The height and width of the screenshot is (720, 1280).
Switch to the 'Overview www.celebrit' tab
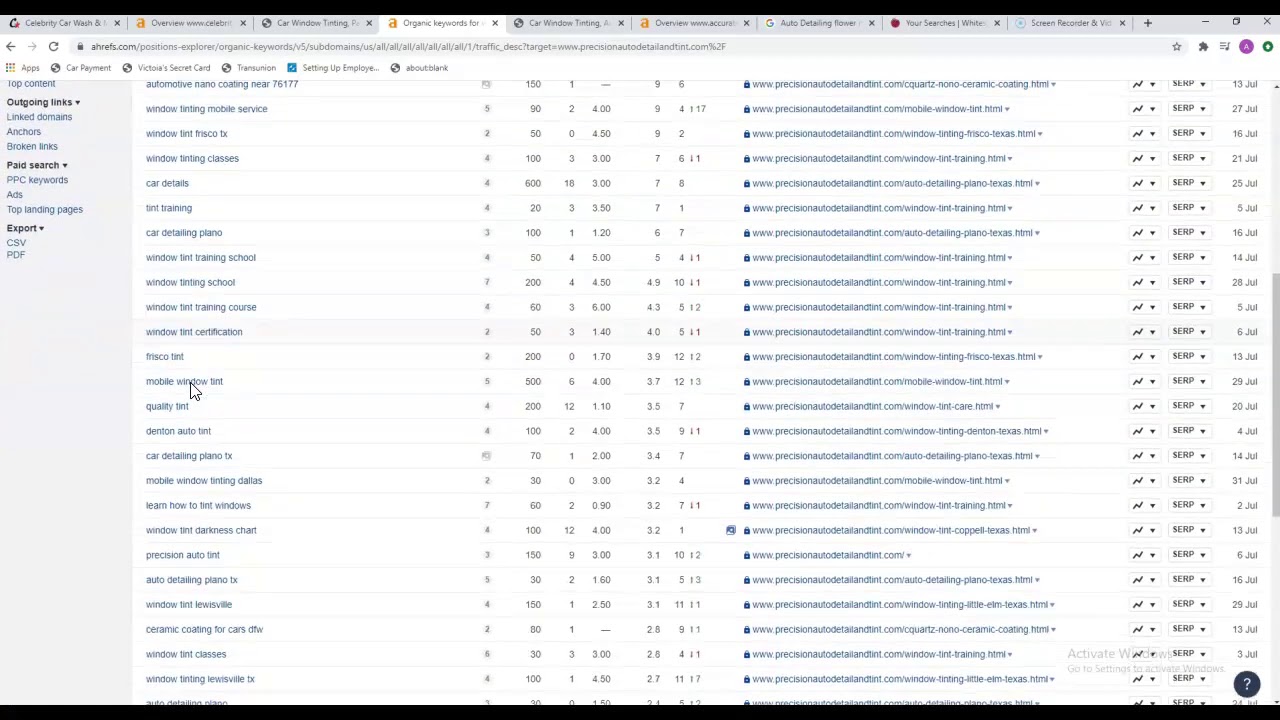(x=190, y=23)
